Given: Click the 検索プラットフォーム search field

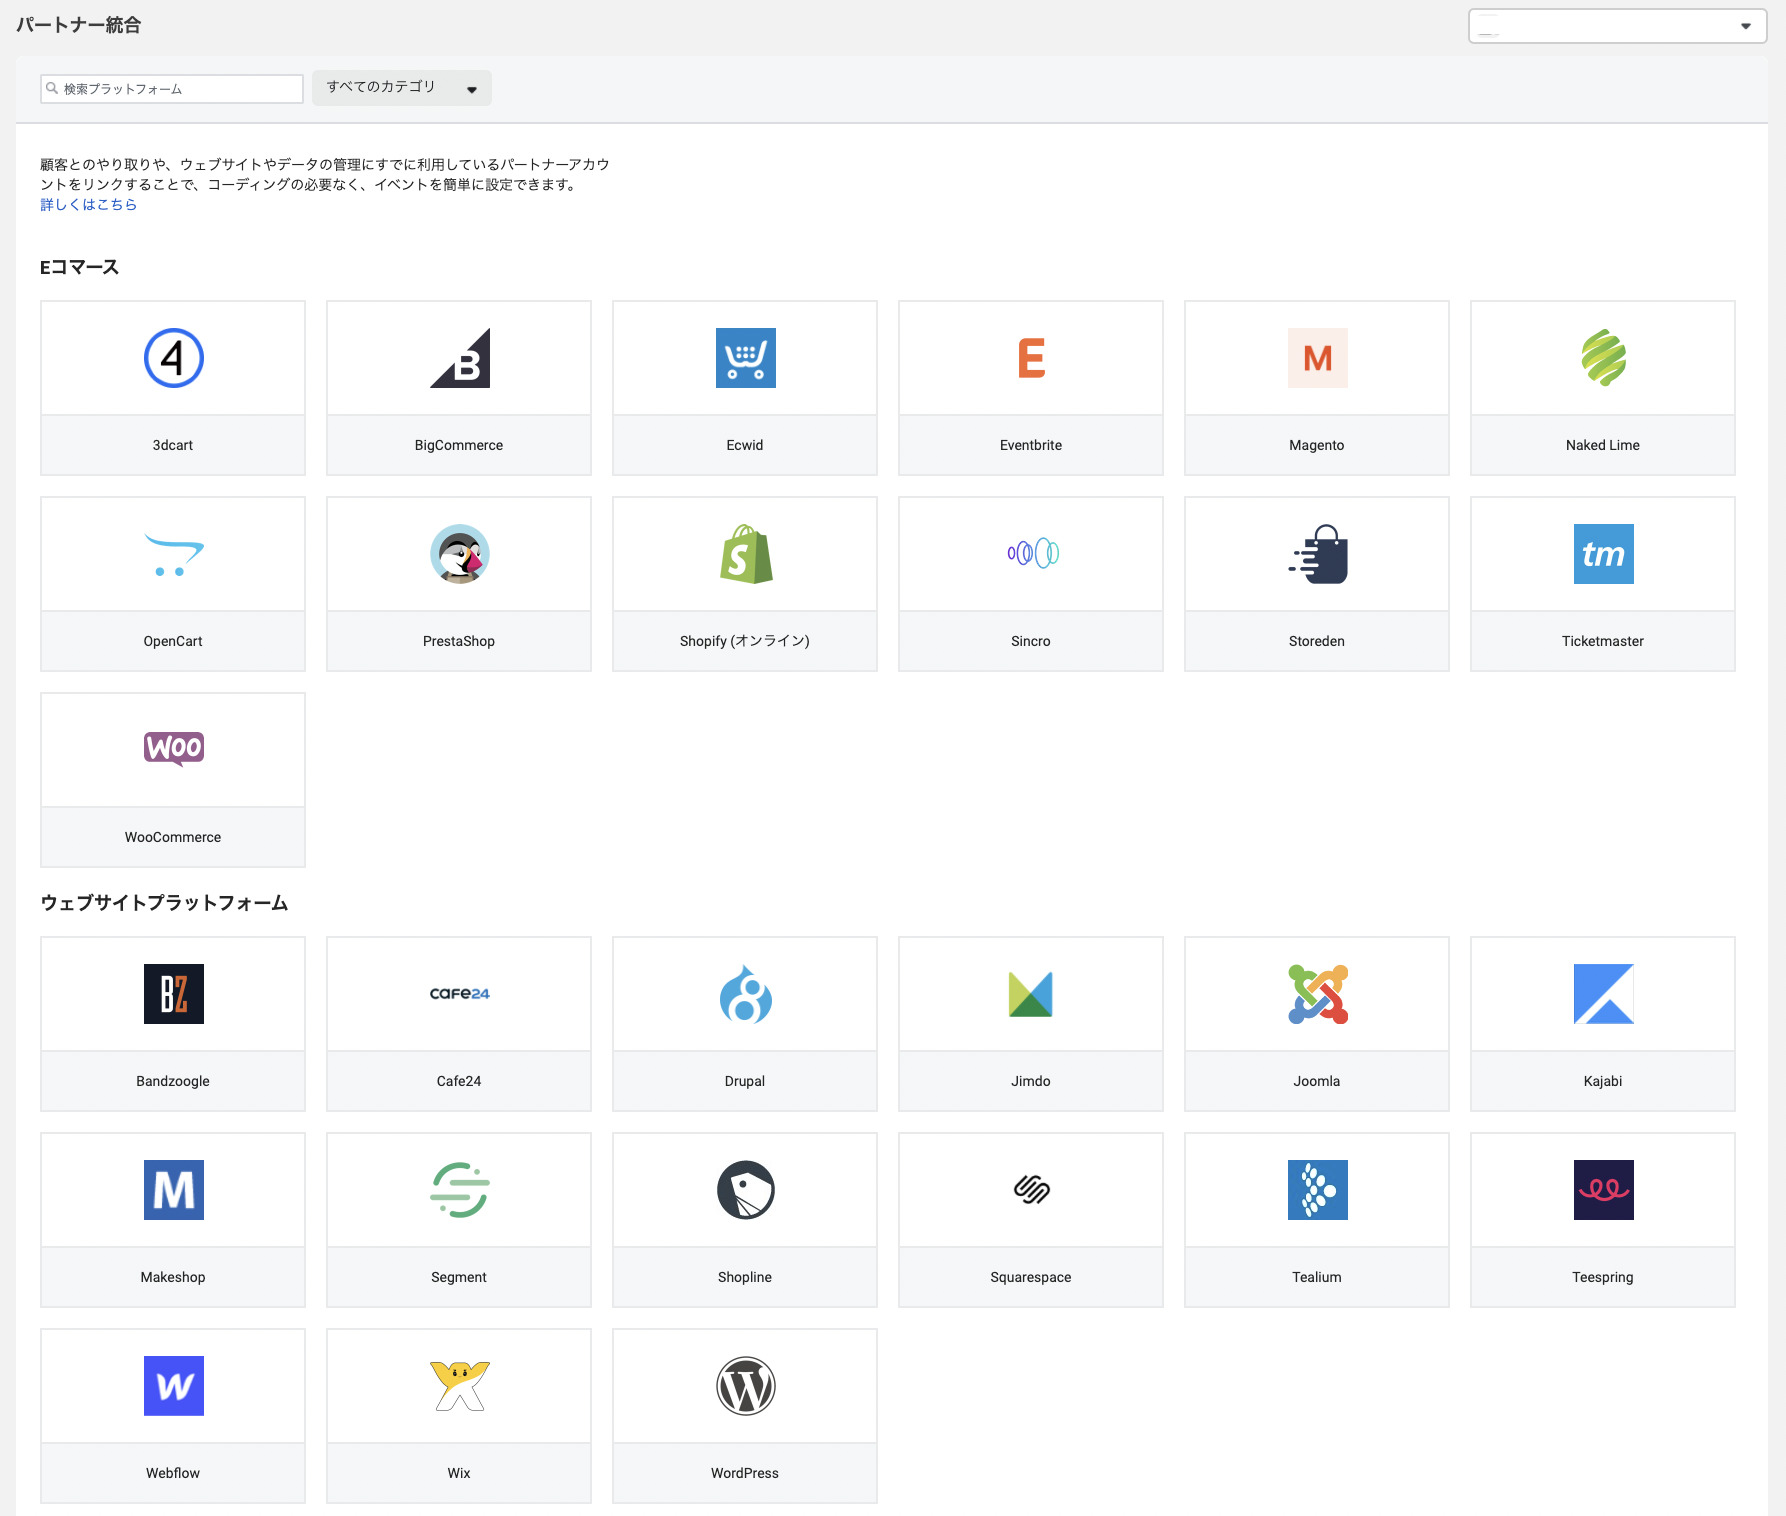Looking at the screenshot, I should [172, 89].
